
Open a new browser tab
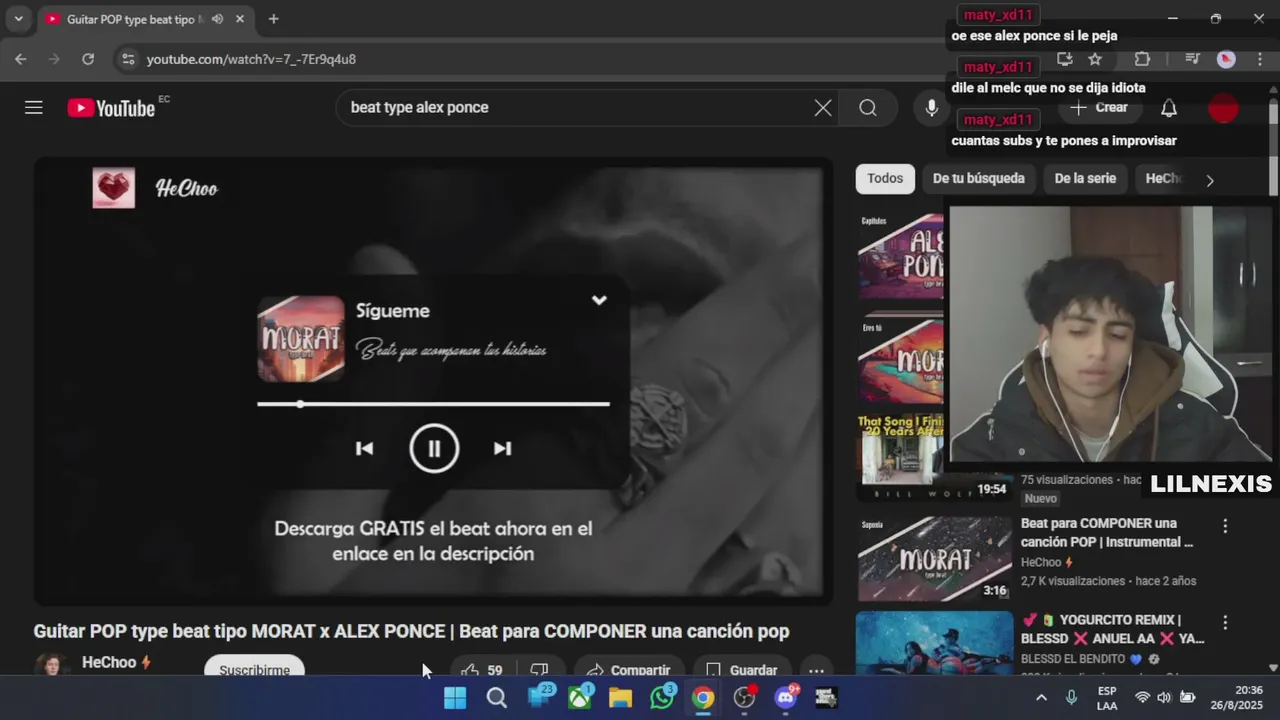pos(273,19)
